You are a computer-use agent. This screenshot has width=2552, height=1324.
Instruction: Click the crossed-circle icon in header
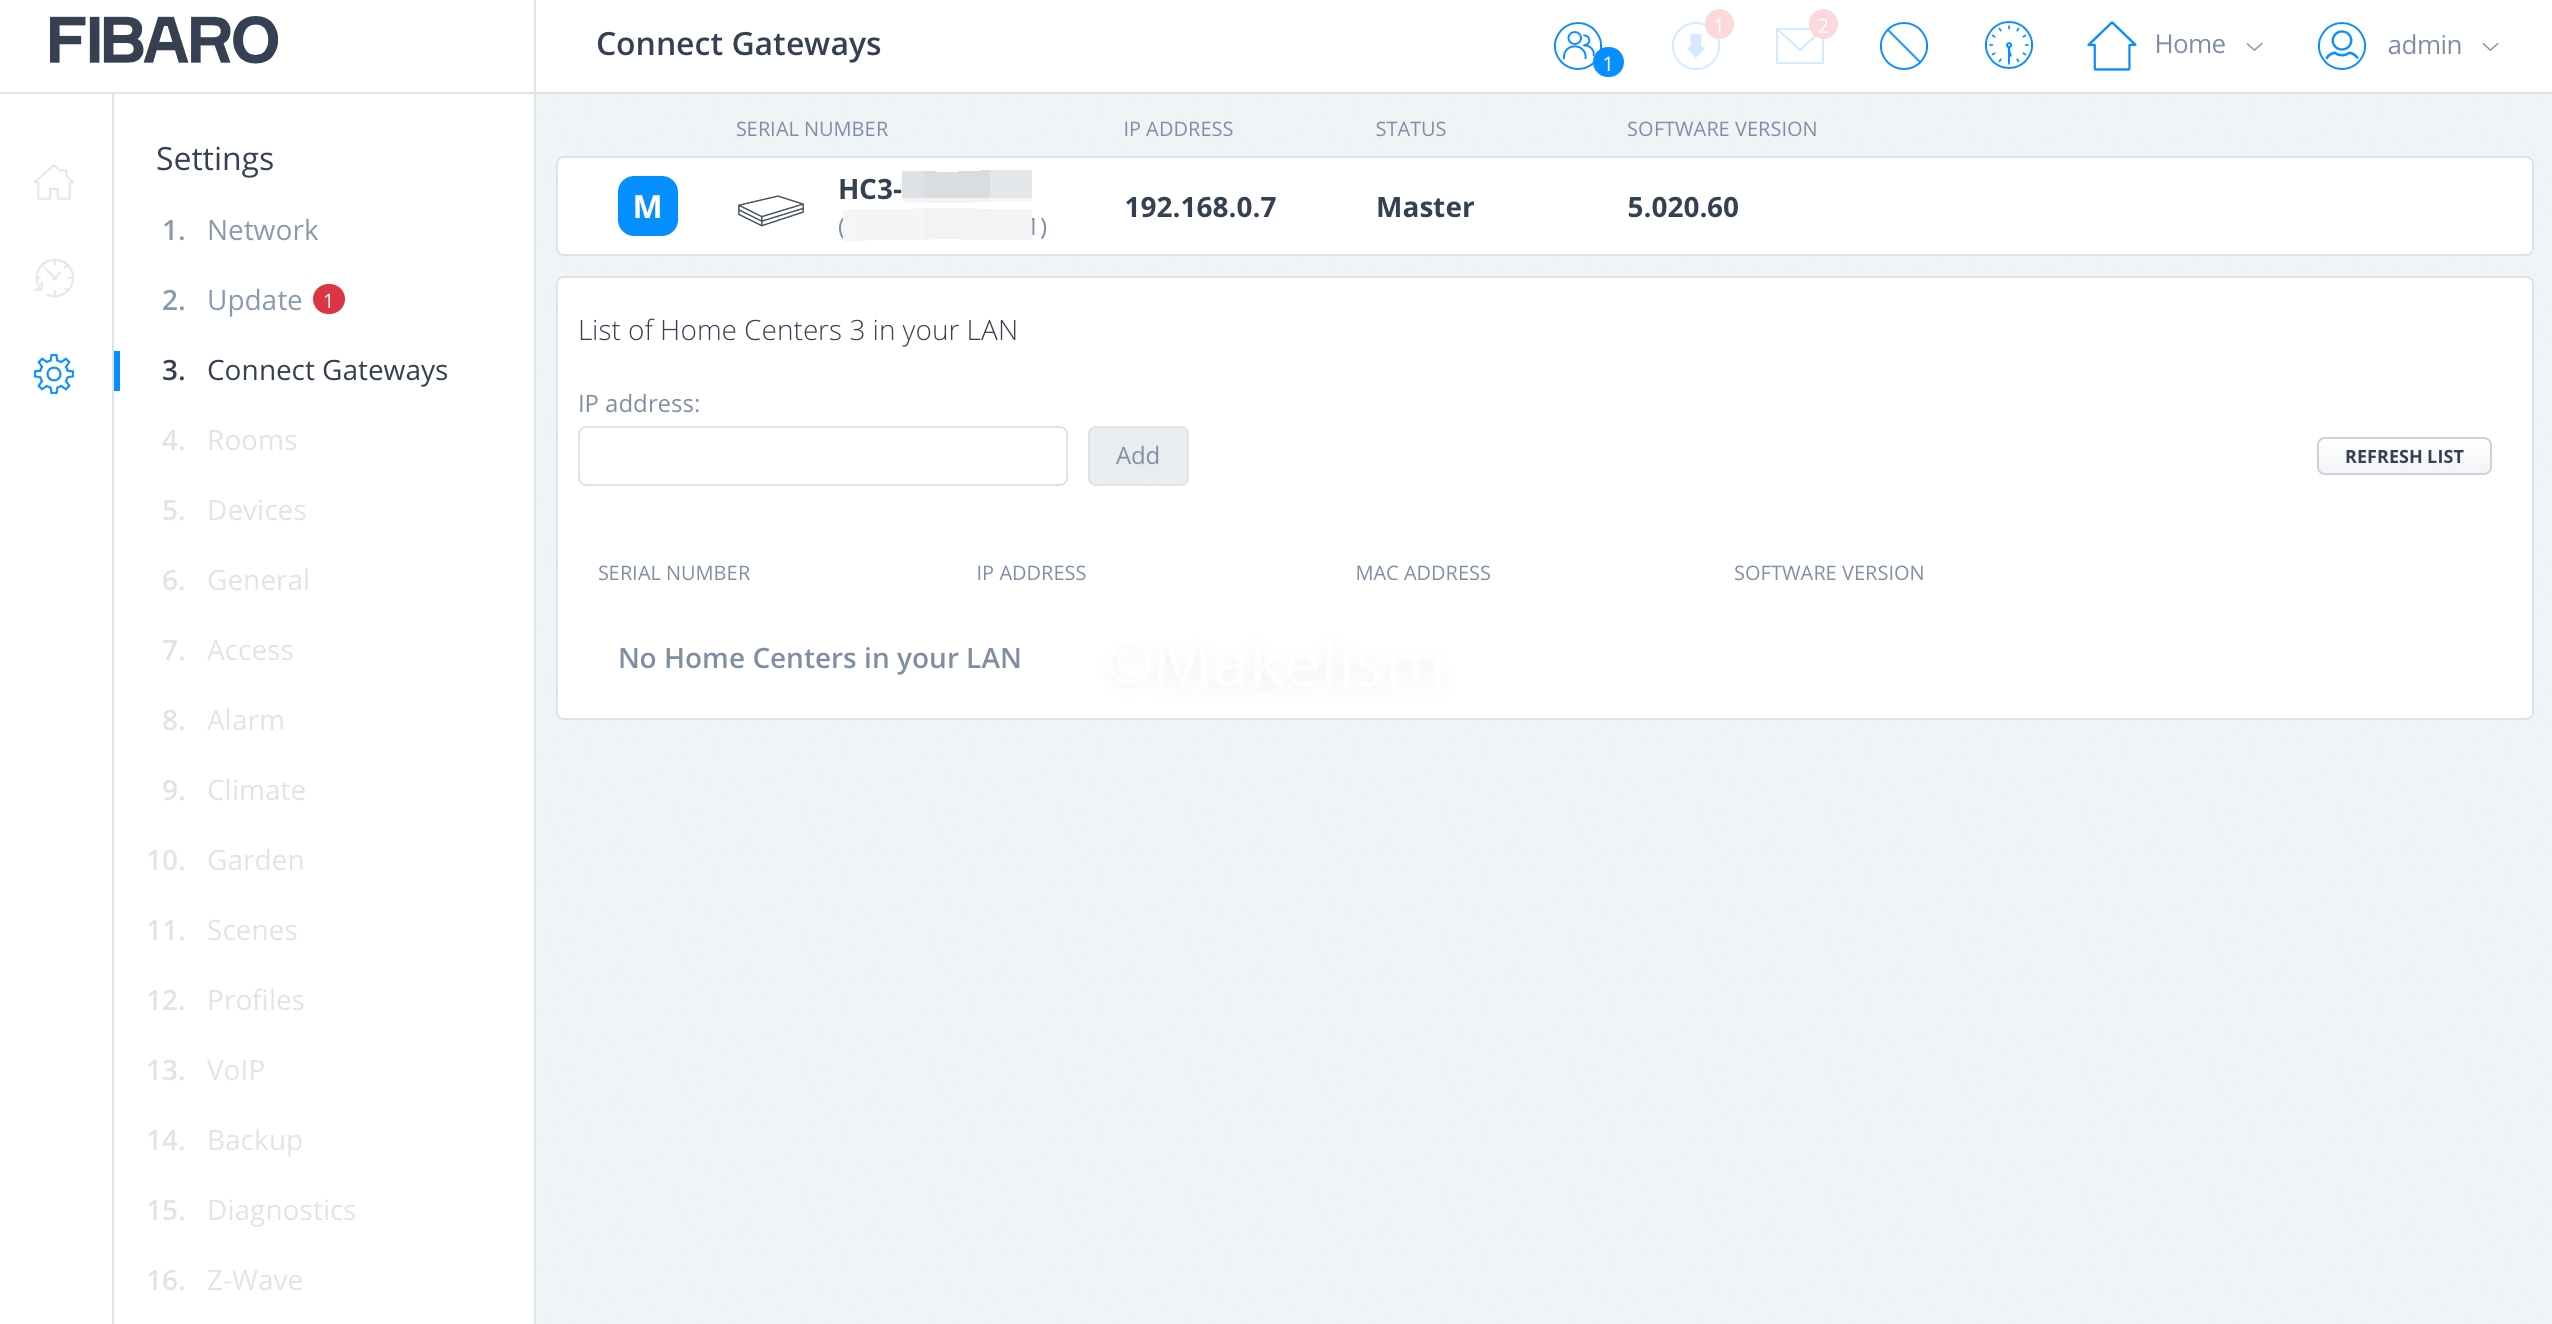pyautogui.click(x=1903, y=46)
